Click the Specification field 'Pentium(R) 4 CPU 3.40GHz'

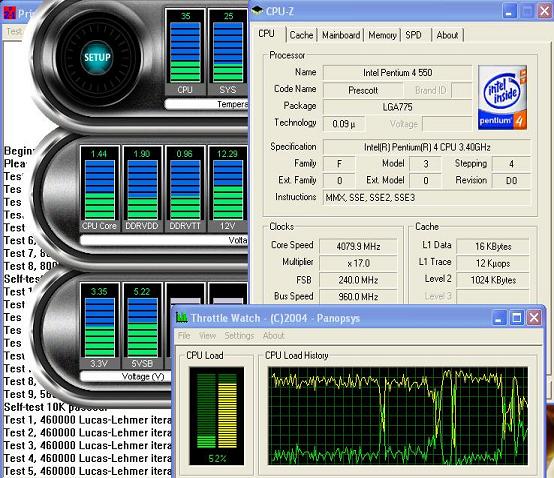[427, 147]
